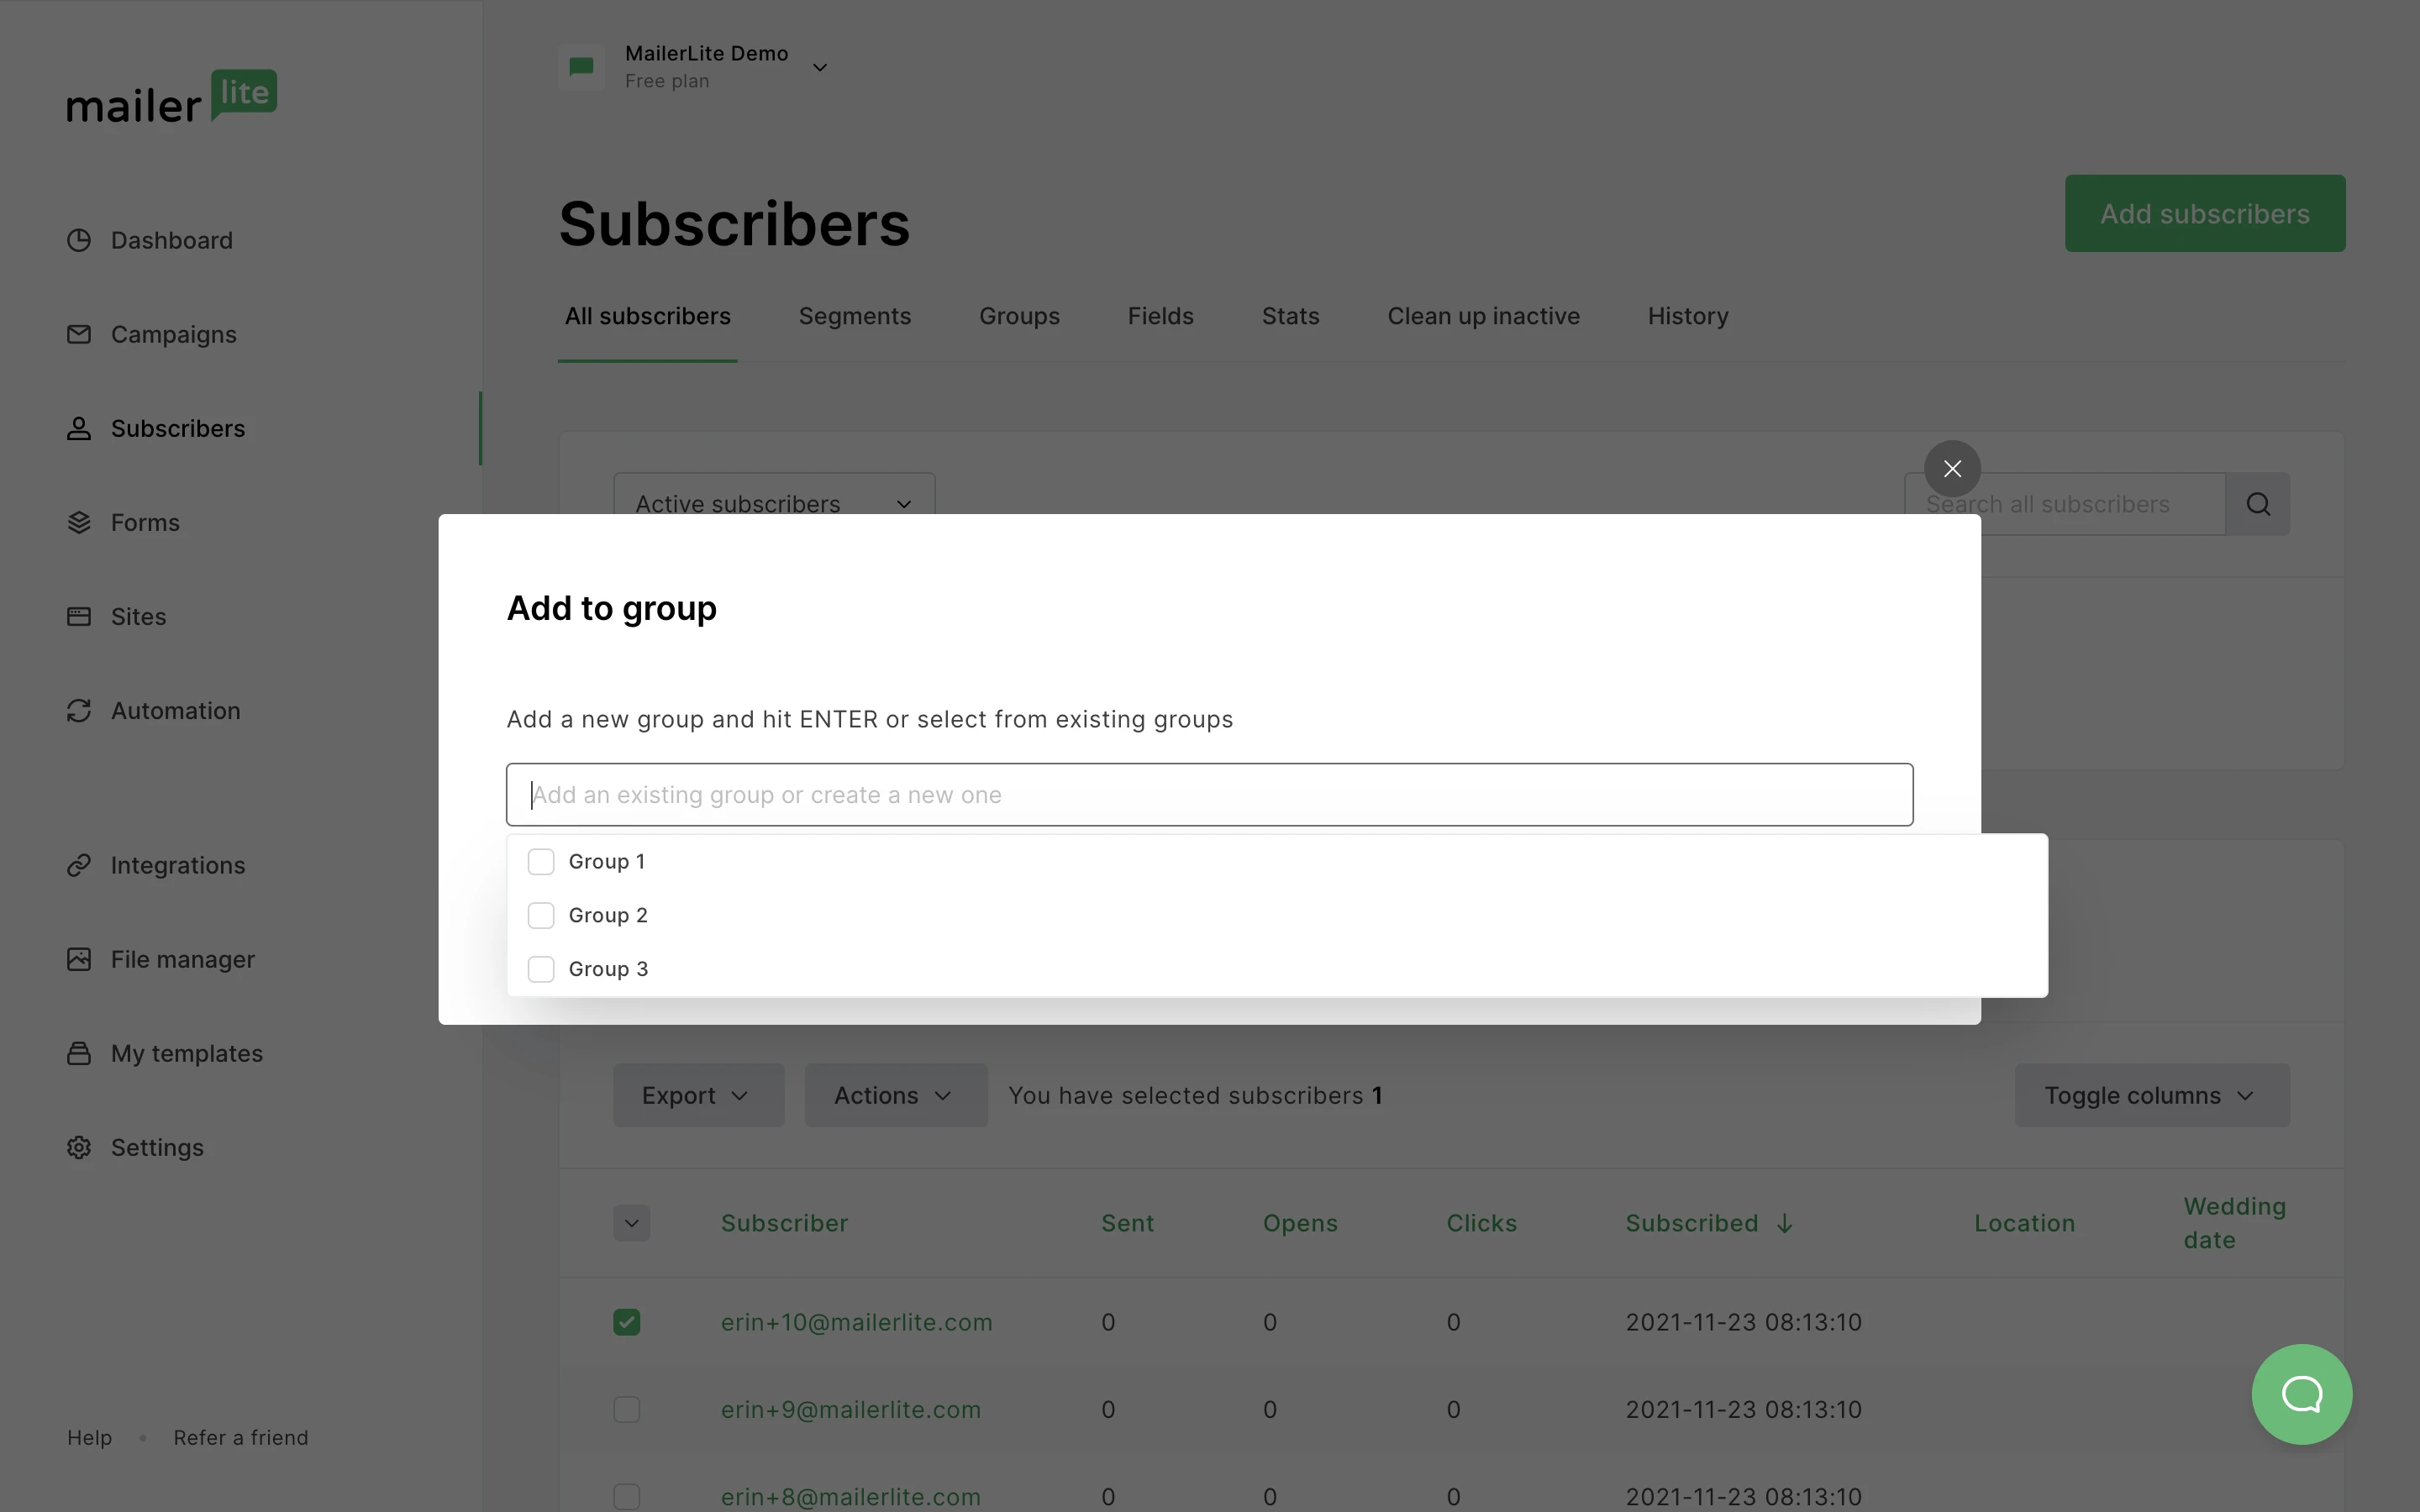Switch to the Segments tab

pos(854,316)
